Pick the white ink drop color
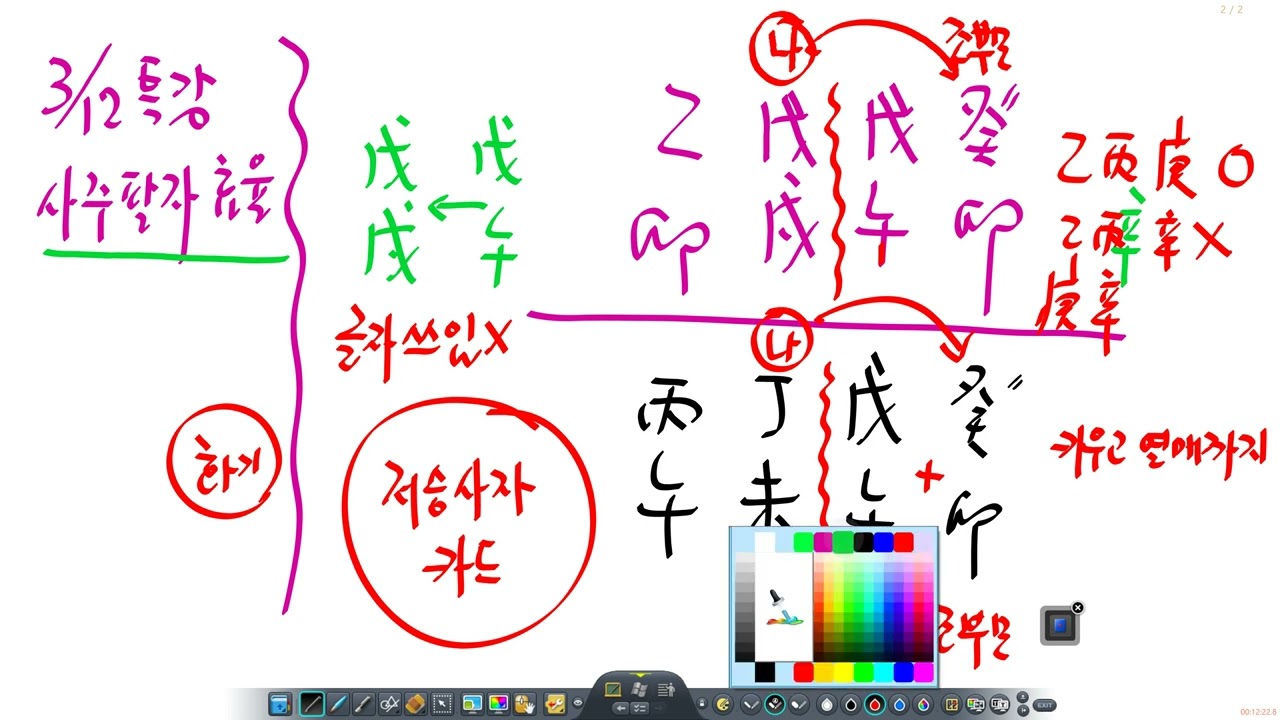The width and height of the screenshot is (1280, 720). (x=827, y=704)
